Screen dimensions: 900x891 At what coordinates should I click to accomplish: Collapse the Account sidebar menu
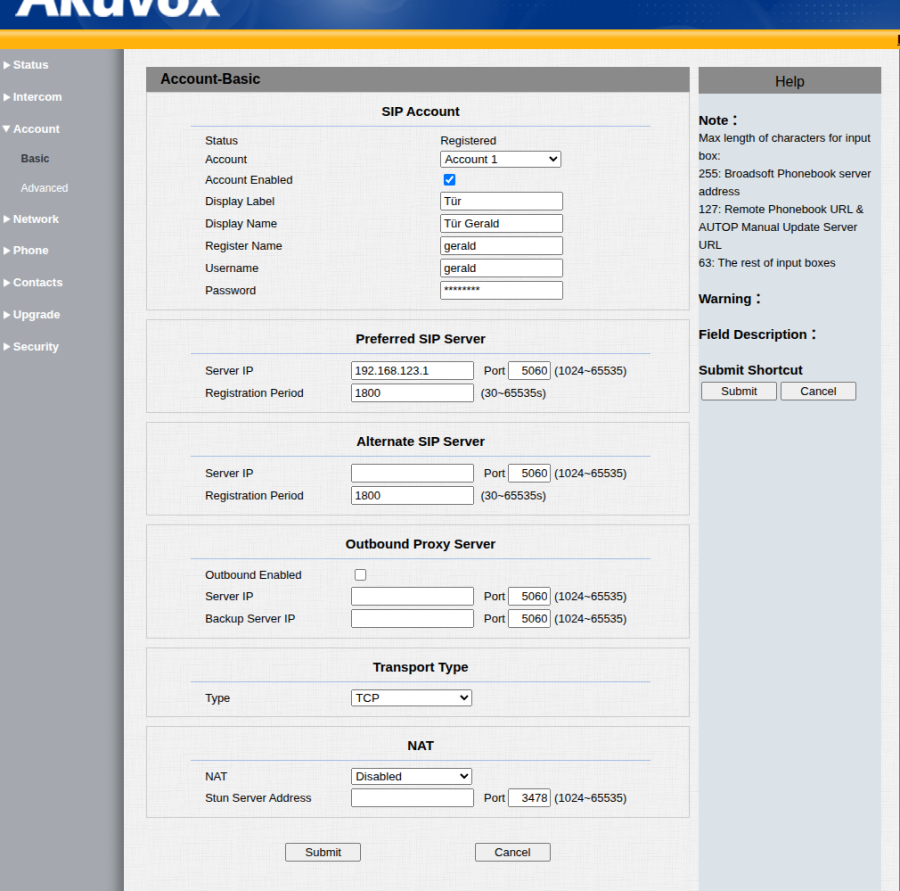coord(32,129)
